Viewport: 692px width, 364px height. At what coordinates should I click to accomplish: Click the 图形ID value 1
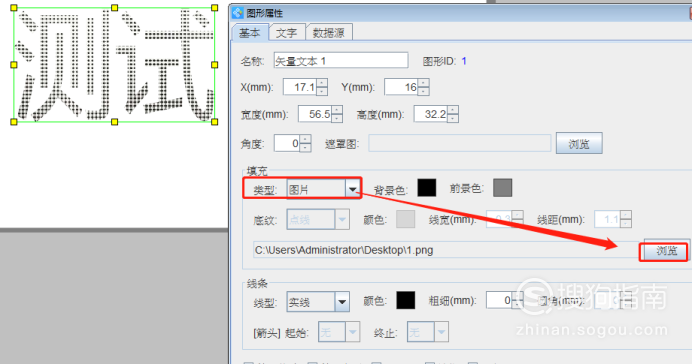(x=464, y=61)
